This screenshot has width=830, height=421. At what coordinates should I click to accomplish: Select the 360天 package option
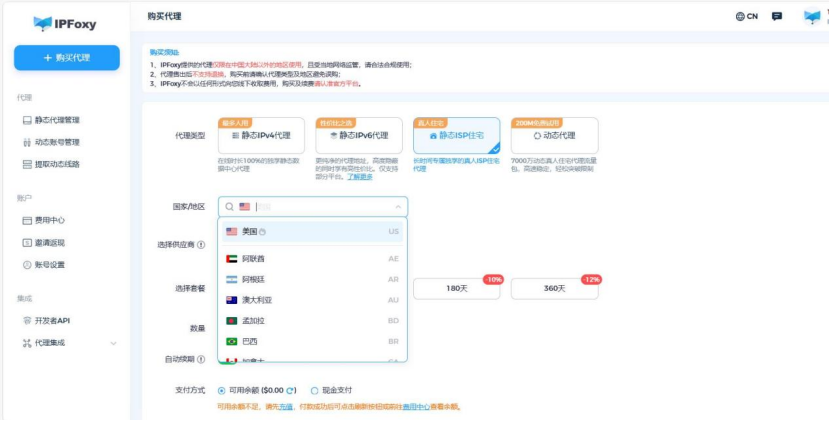coord(556,288)
